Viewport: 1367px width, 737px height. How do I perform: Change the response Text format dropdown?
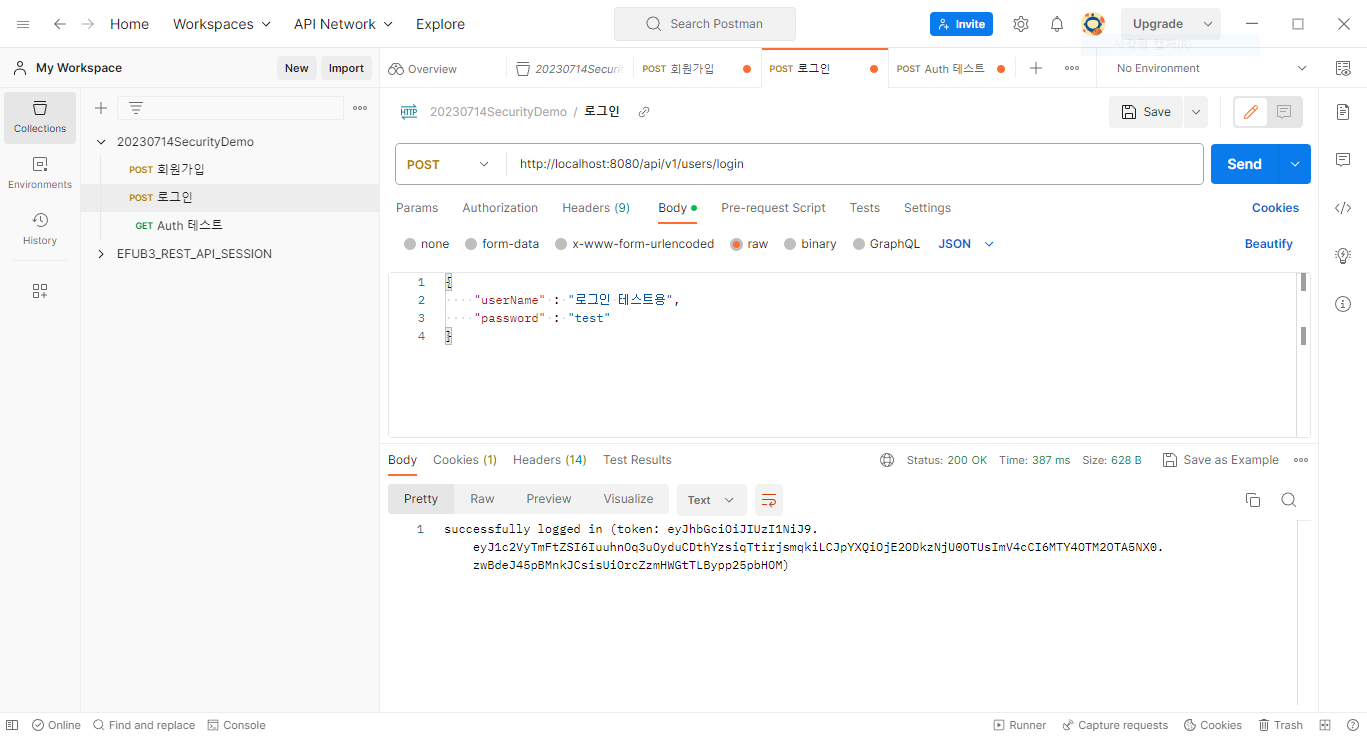(711, 500)
